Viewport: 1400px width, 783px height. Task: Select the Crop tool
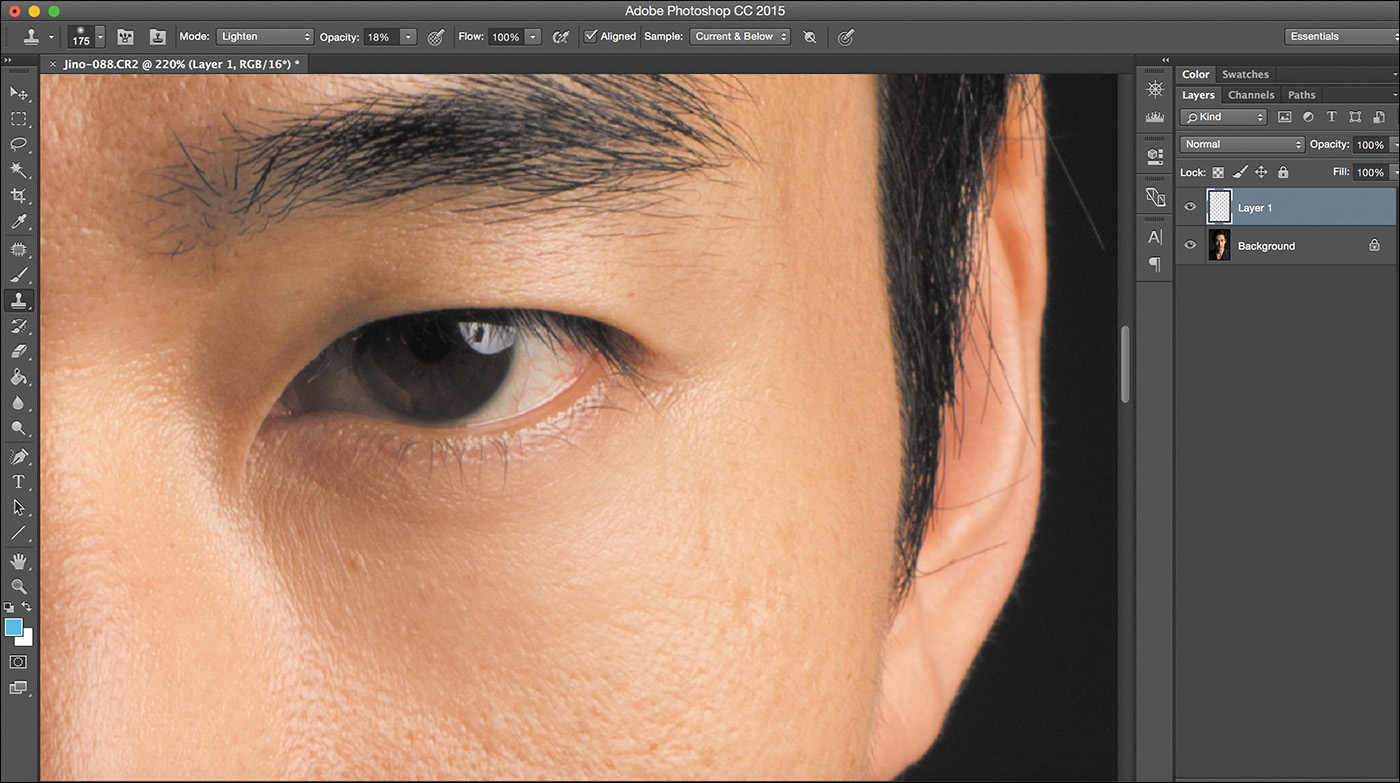(x=18, y=196)
